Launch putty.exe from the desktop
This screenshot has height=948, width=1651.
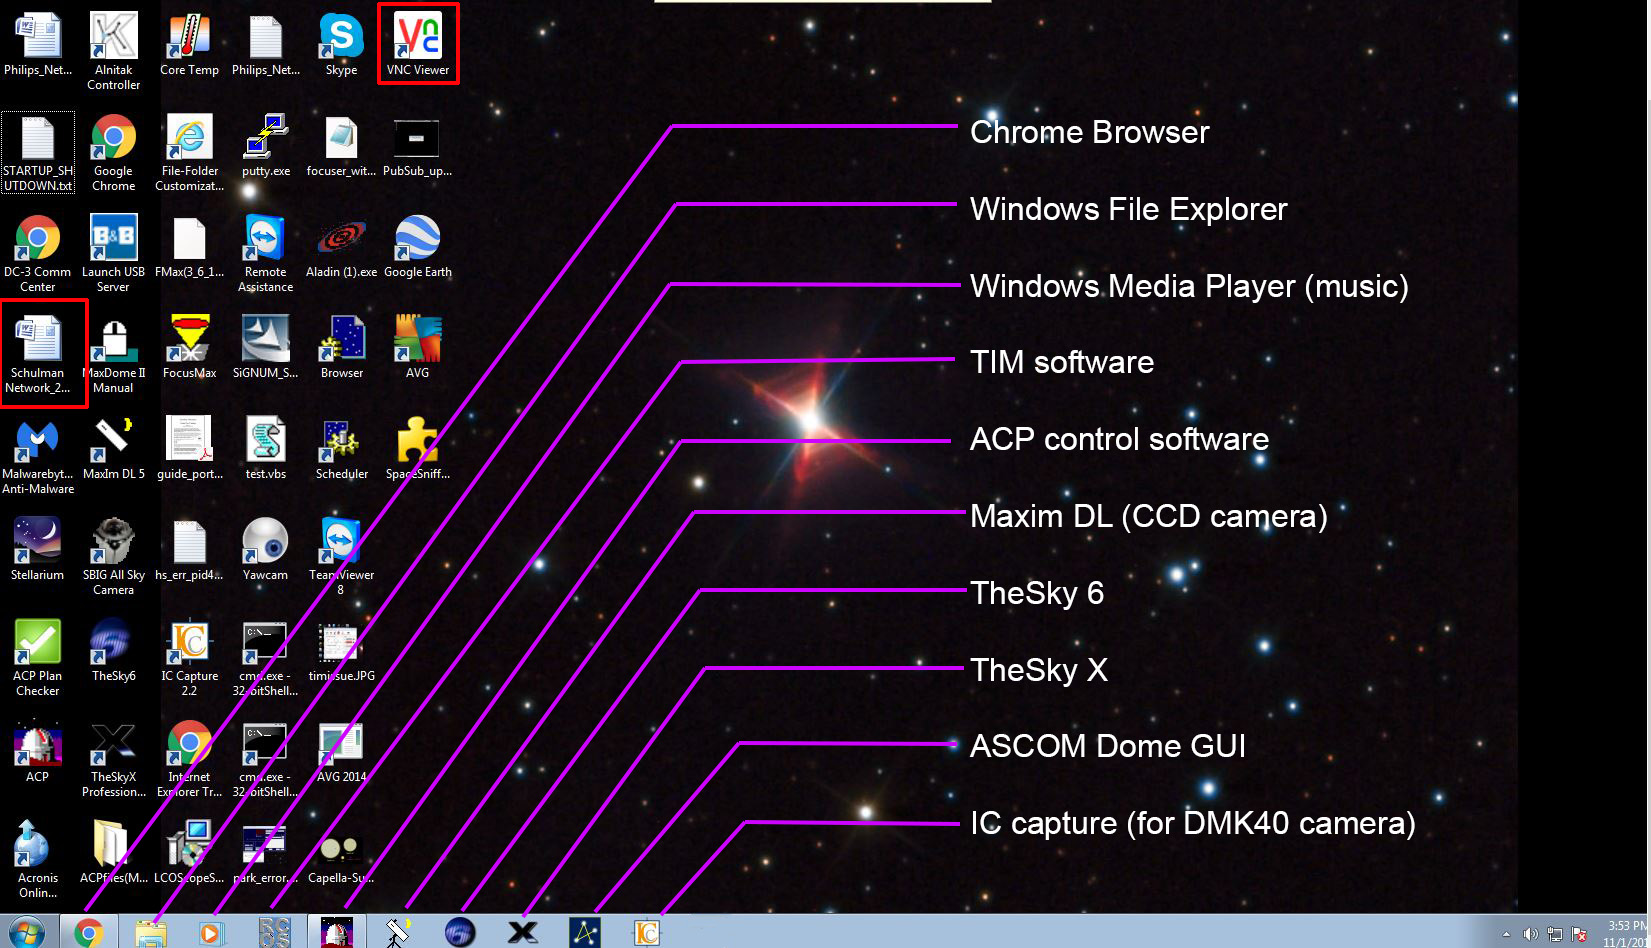265,145
